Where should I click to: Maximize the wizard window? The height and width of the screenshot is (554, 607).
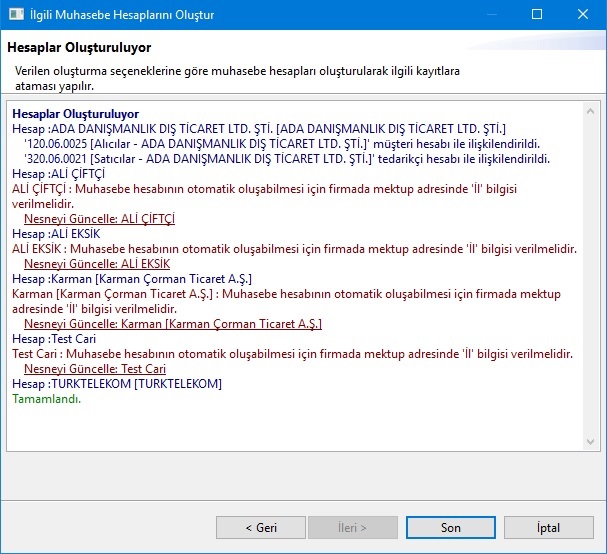[536, 15]
